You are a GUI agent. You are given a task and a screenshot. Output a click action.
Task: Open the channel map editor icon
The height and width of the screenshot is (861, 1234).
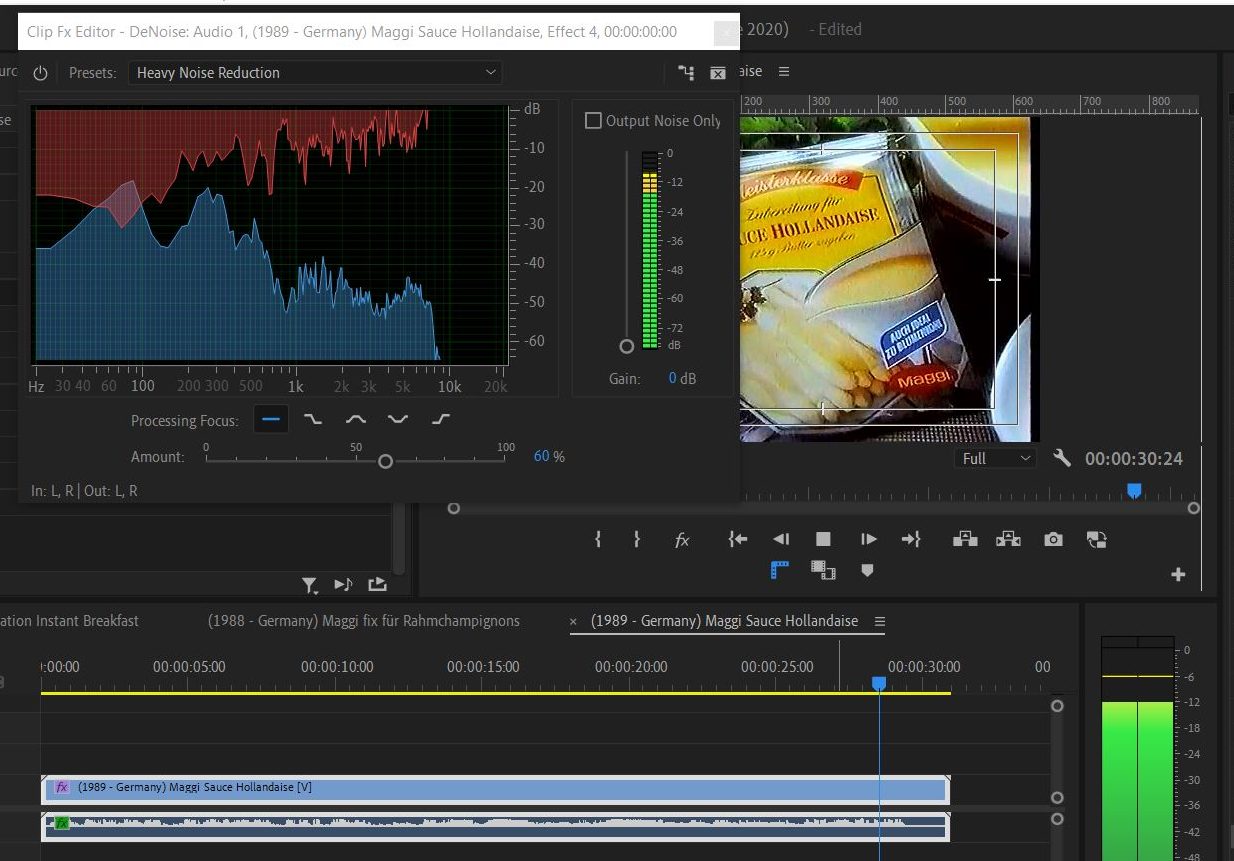pos(686,72)
